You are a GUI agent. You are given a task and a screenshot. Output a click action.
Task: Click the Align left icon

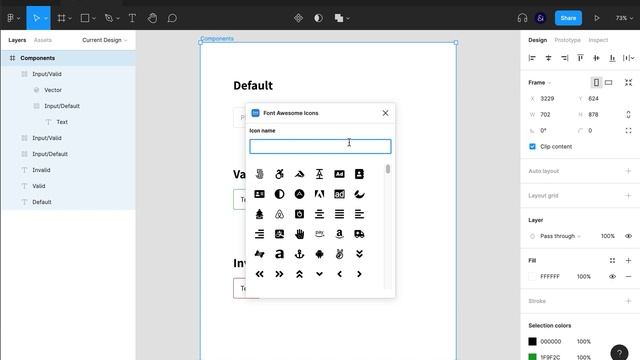click(x=532, y=58)
